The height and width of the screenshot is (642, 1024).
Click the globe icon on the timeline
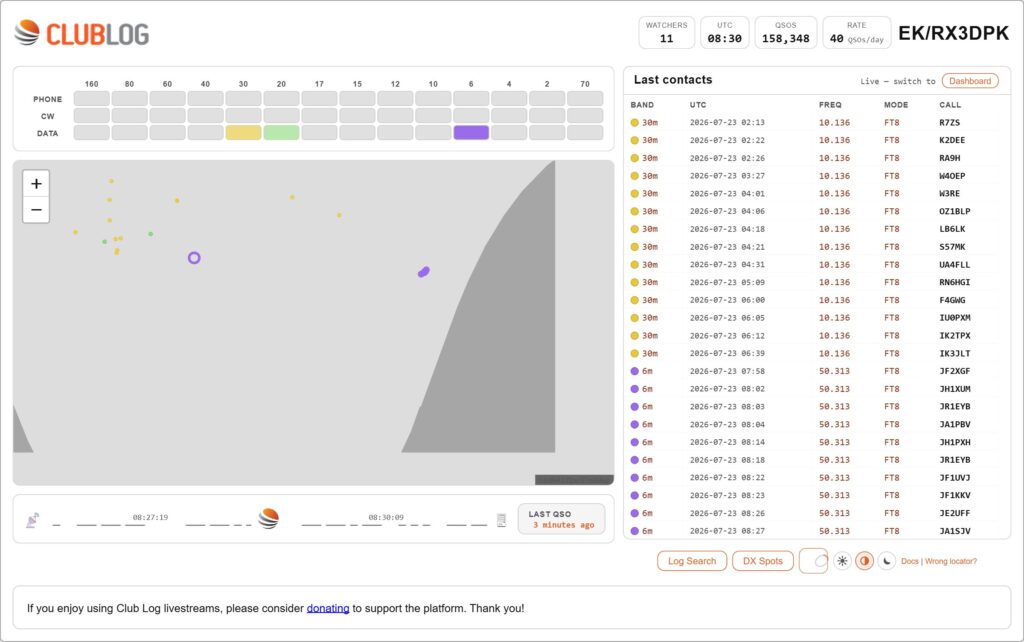click(268, 519)
